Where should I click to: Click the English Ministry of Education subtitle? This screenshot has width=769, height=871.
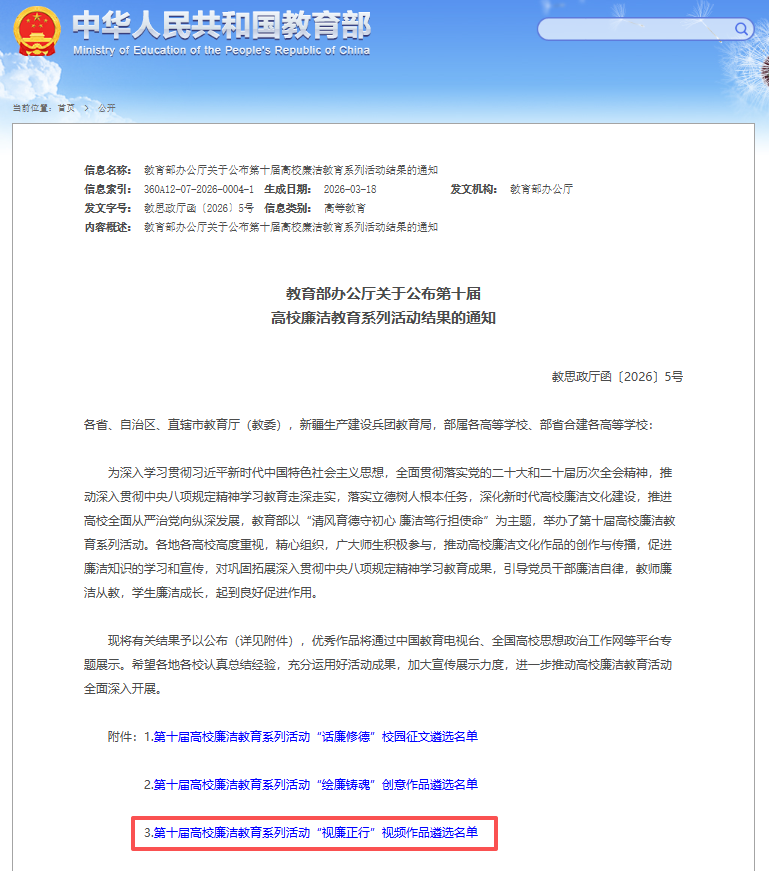click(221, 50)
